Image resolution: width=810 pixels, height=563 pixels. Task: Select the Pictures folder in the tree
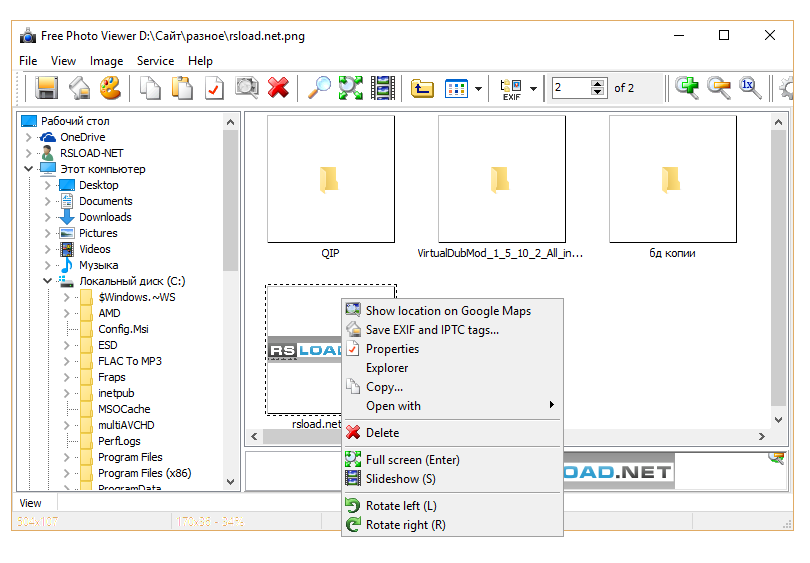tap(98, 233)
